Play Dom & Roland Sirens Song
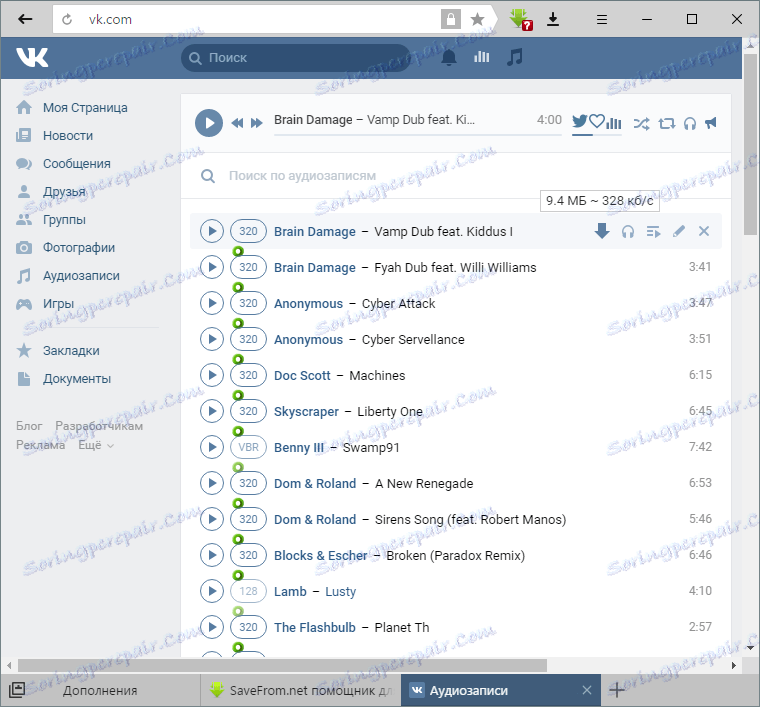The image size is (760, 707). (212, 519)
